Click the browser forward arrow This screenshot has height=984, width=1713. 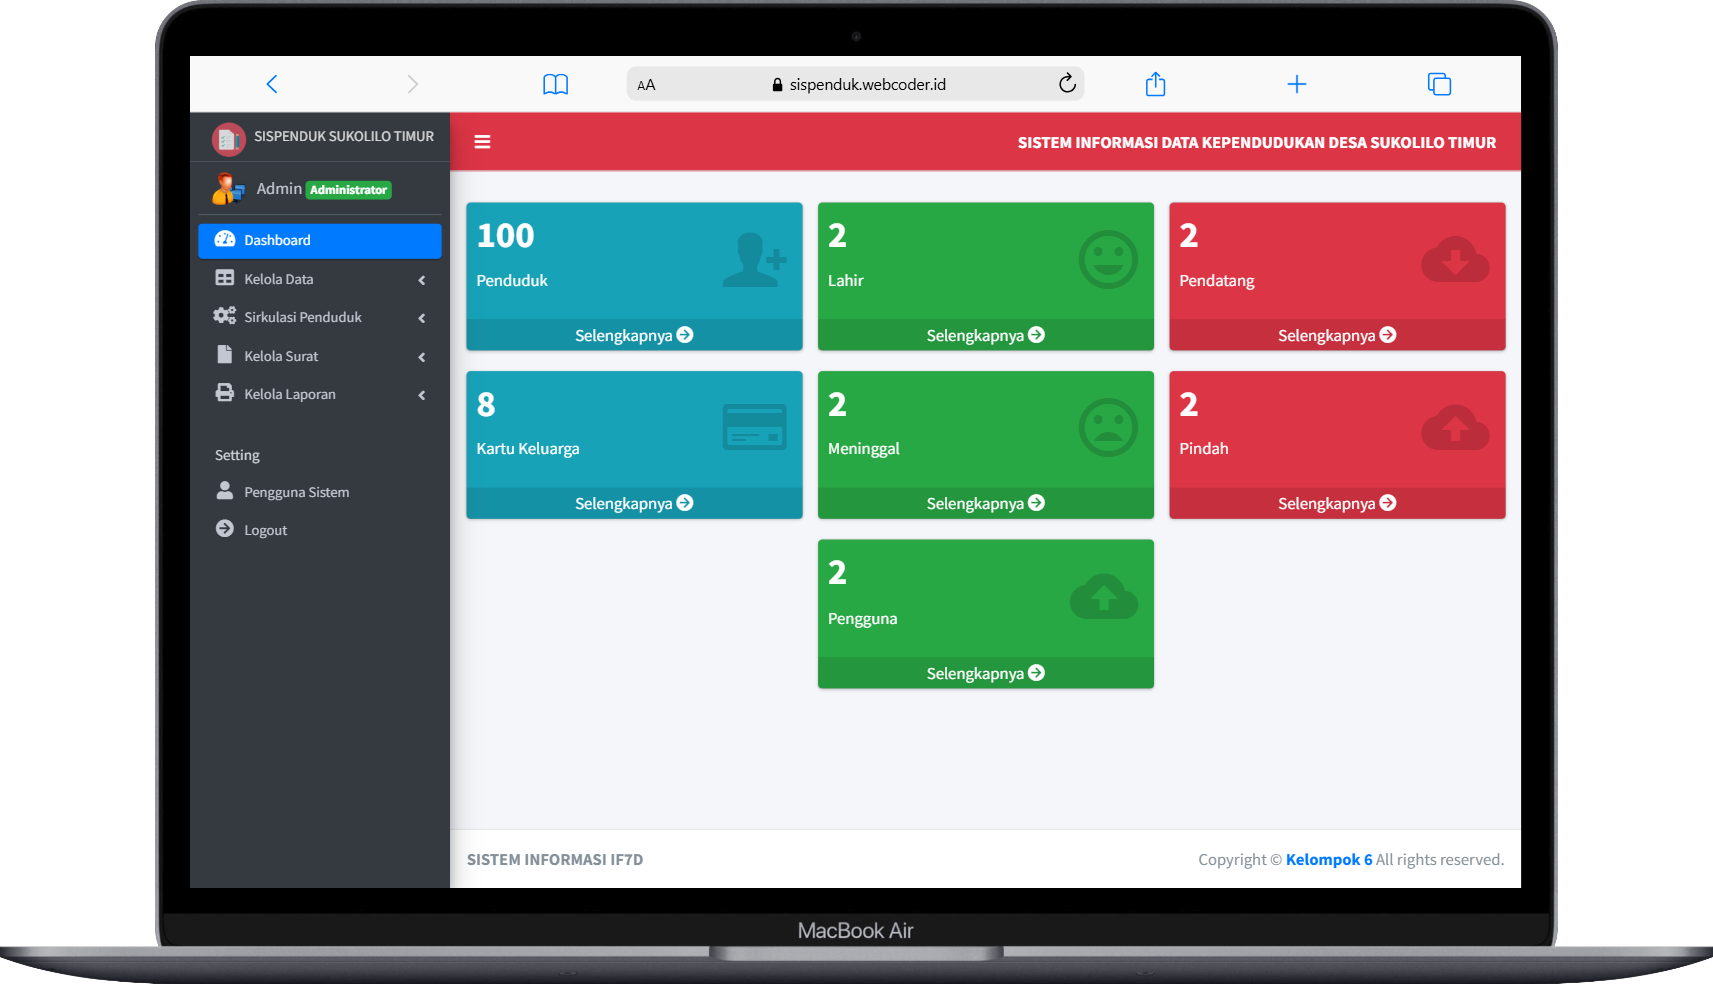412,84
